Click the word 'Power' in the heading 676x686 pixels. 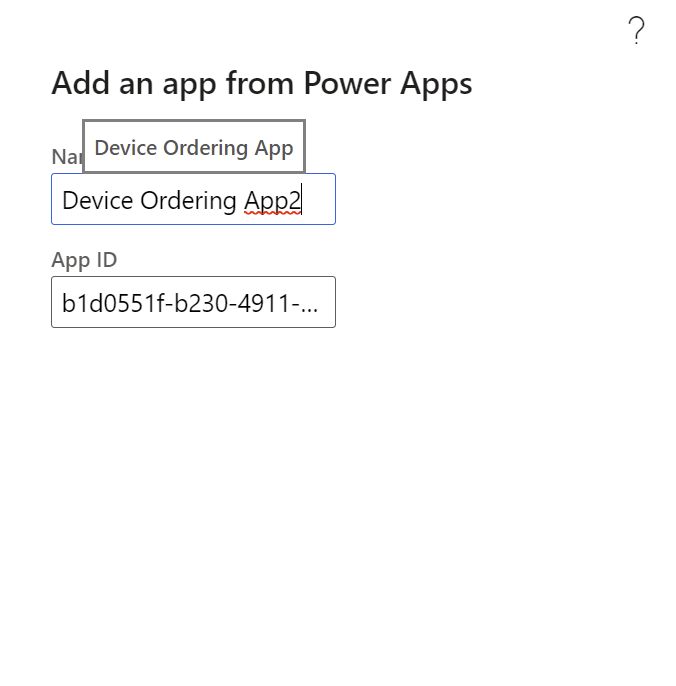pyautogui.click(x=347, y=83)
